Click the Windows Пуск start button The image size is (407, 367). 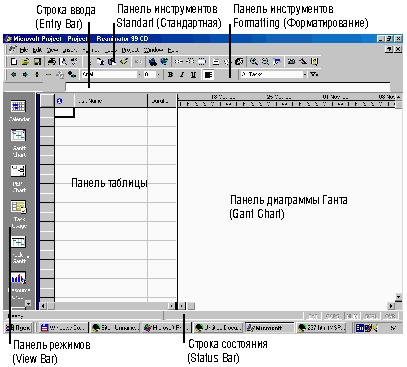pyautogui.click(x=19, y=328)
